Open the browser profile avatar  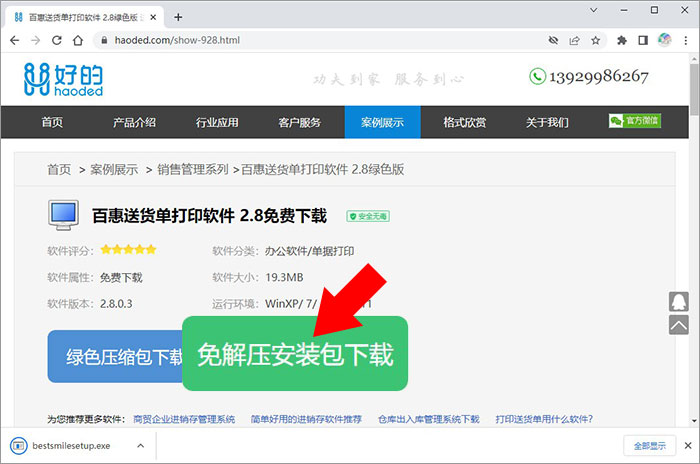pos(664,40)
